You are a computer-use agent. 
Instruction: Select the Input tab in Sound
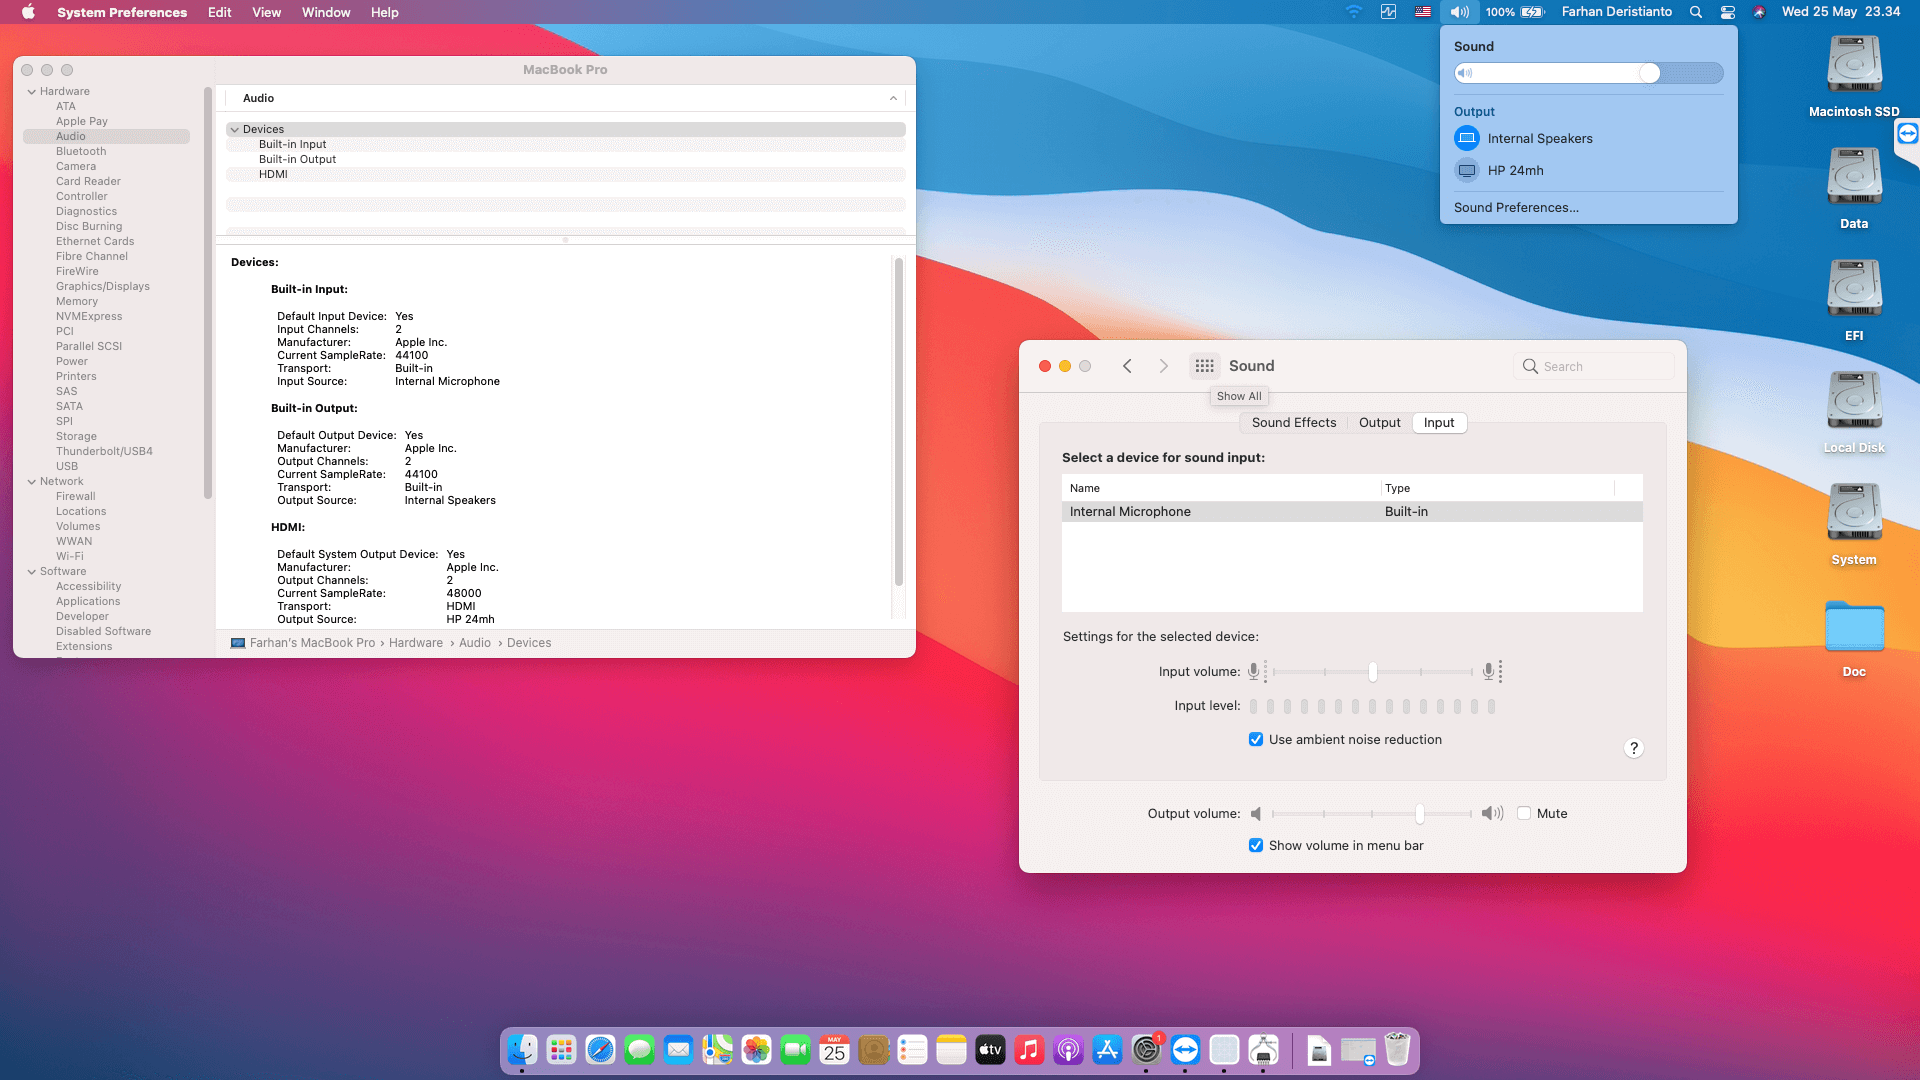pyautogui.click(x=1439, y=423)
